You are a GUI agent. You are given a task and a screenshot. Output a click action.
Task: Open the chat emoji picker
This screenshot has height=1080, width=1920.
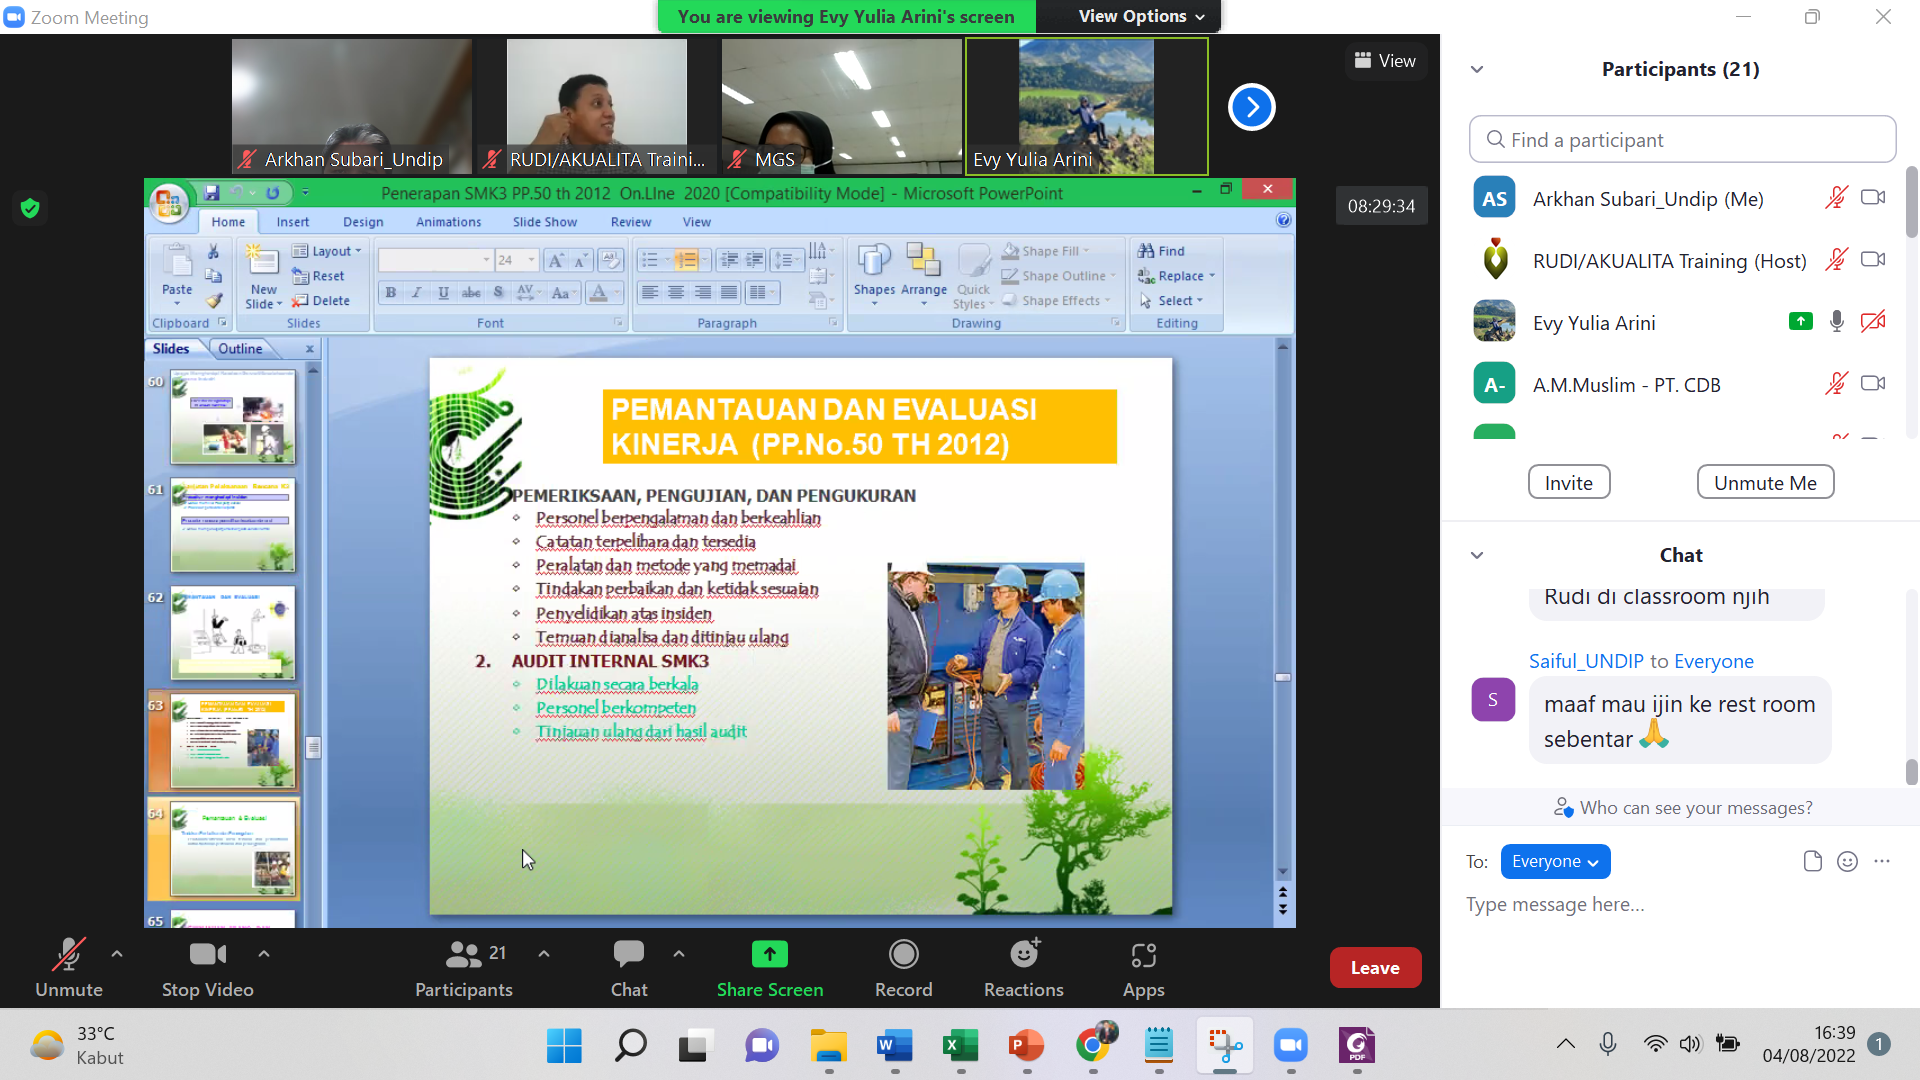coord(1847,862)
